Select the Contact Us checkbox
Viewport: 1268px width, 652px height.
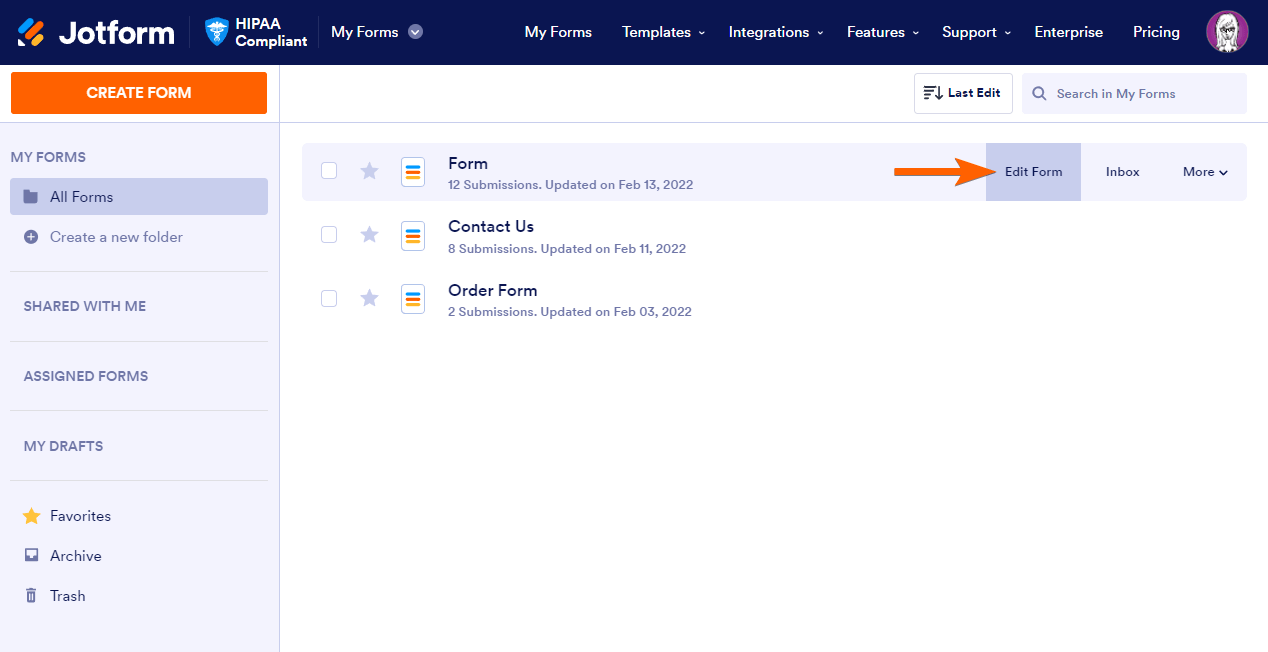pyautogui.click(x=329, y=234)
